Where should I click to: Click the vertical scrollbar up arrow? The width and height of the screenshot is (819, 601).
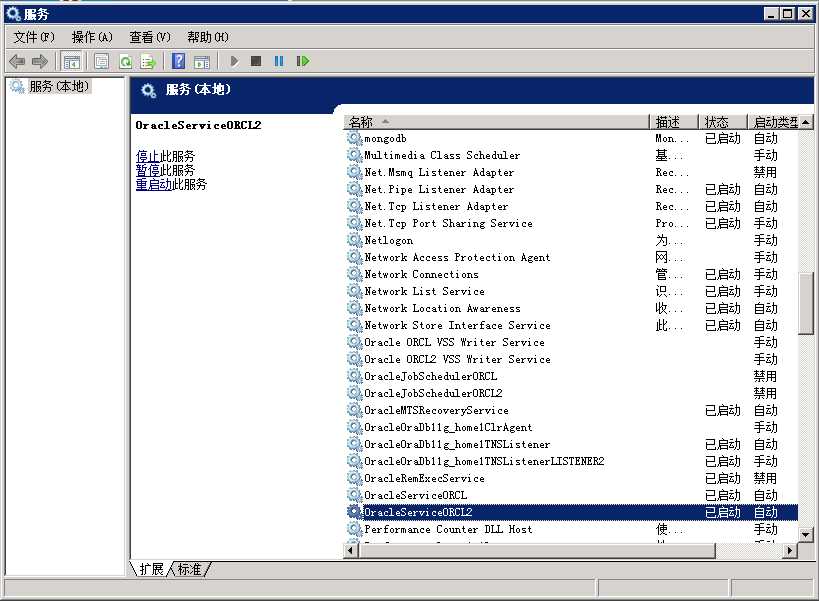(x=806, y=122)
